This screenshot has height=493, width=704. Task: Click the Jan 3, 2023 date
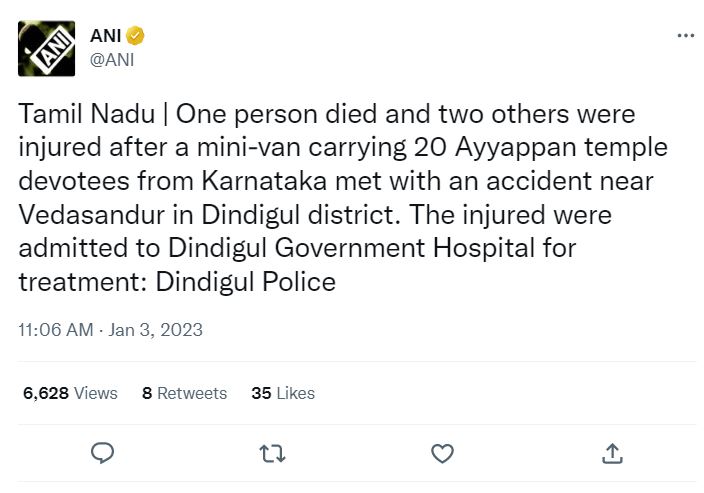pyautogui.click(x=155, y=330)
